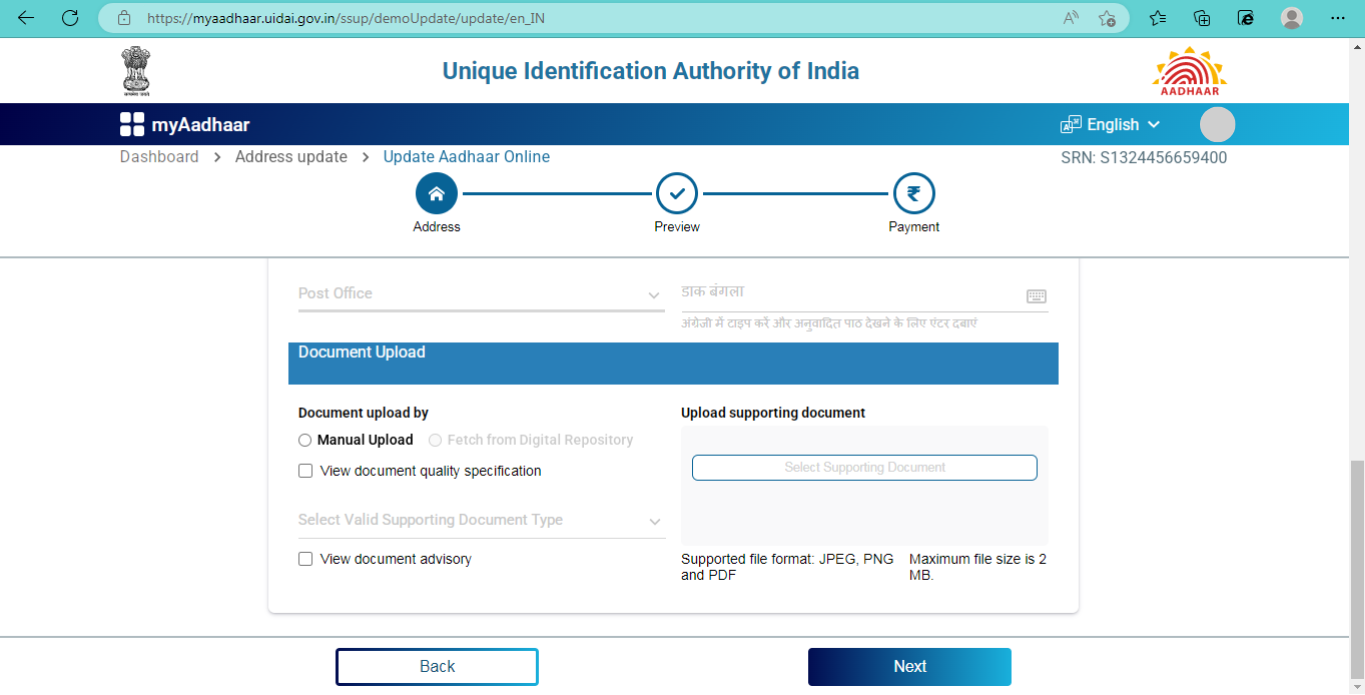Viewport: 1365px width, 695px height.
Task: Click the Back button
Action: coord(437,667)
